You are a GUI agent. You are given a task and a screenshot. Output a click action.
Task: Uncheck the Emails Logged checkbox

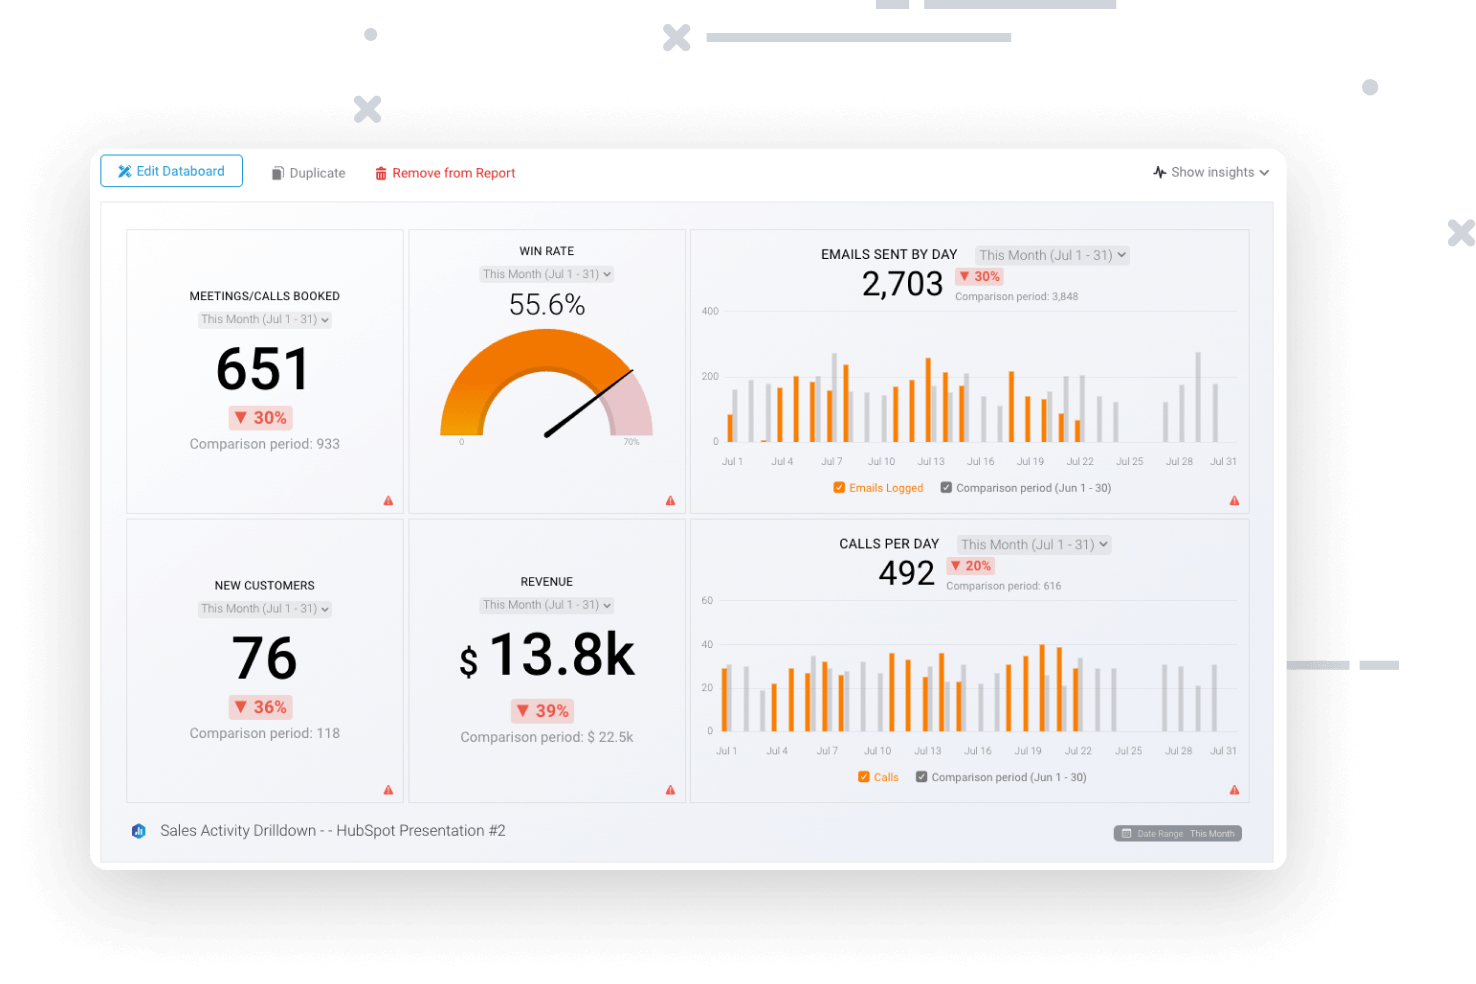click(x=839, y=487)
